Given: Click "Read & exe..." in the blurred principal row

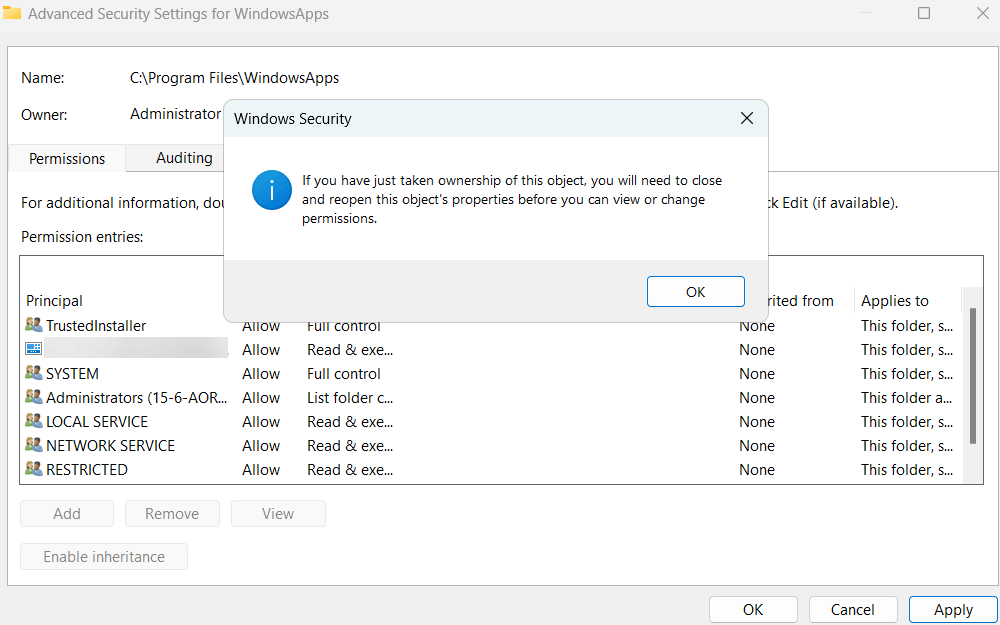Looking at the screenshot, I should [350, 349].
